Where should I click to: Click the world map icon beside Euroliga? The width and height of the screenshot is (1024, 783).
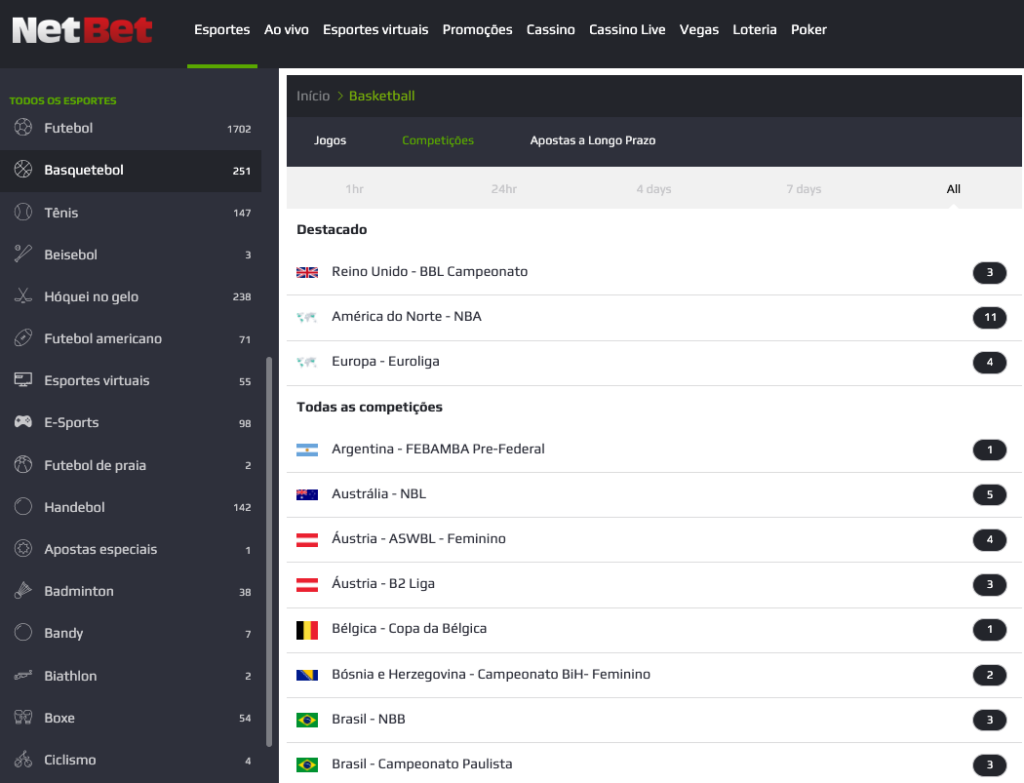[307, 362]
